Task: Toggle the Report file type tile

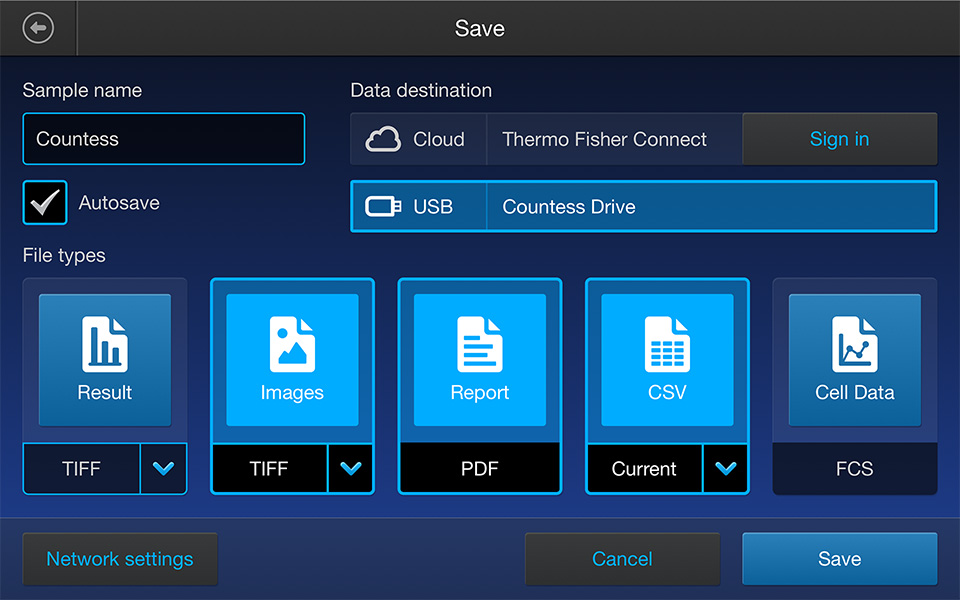Action: tap(479, 360)
